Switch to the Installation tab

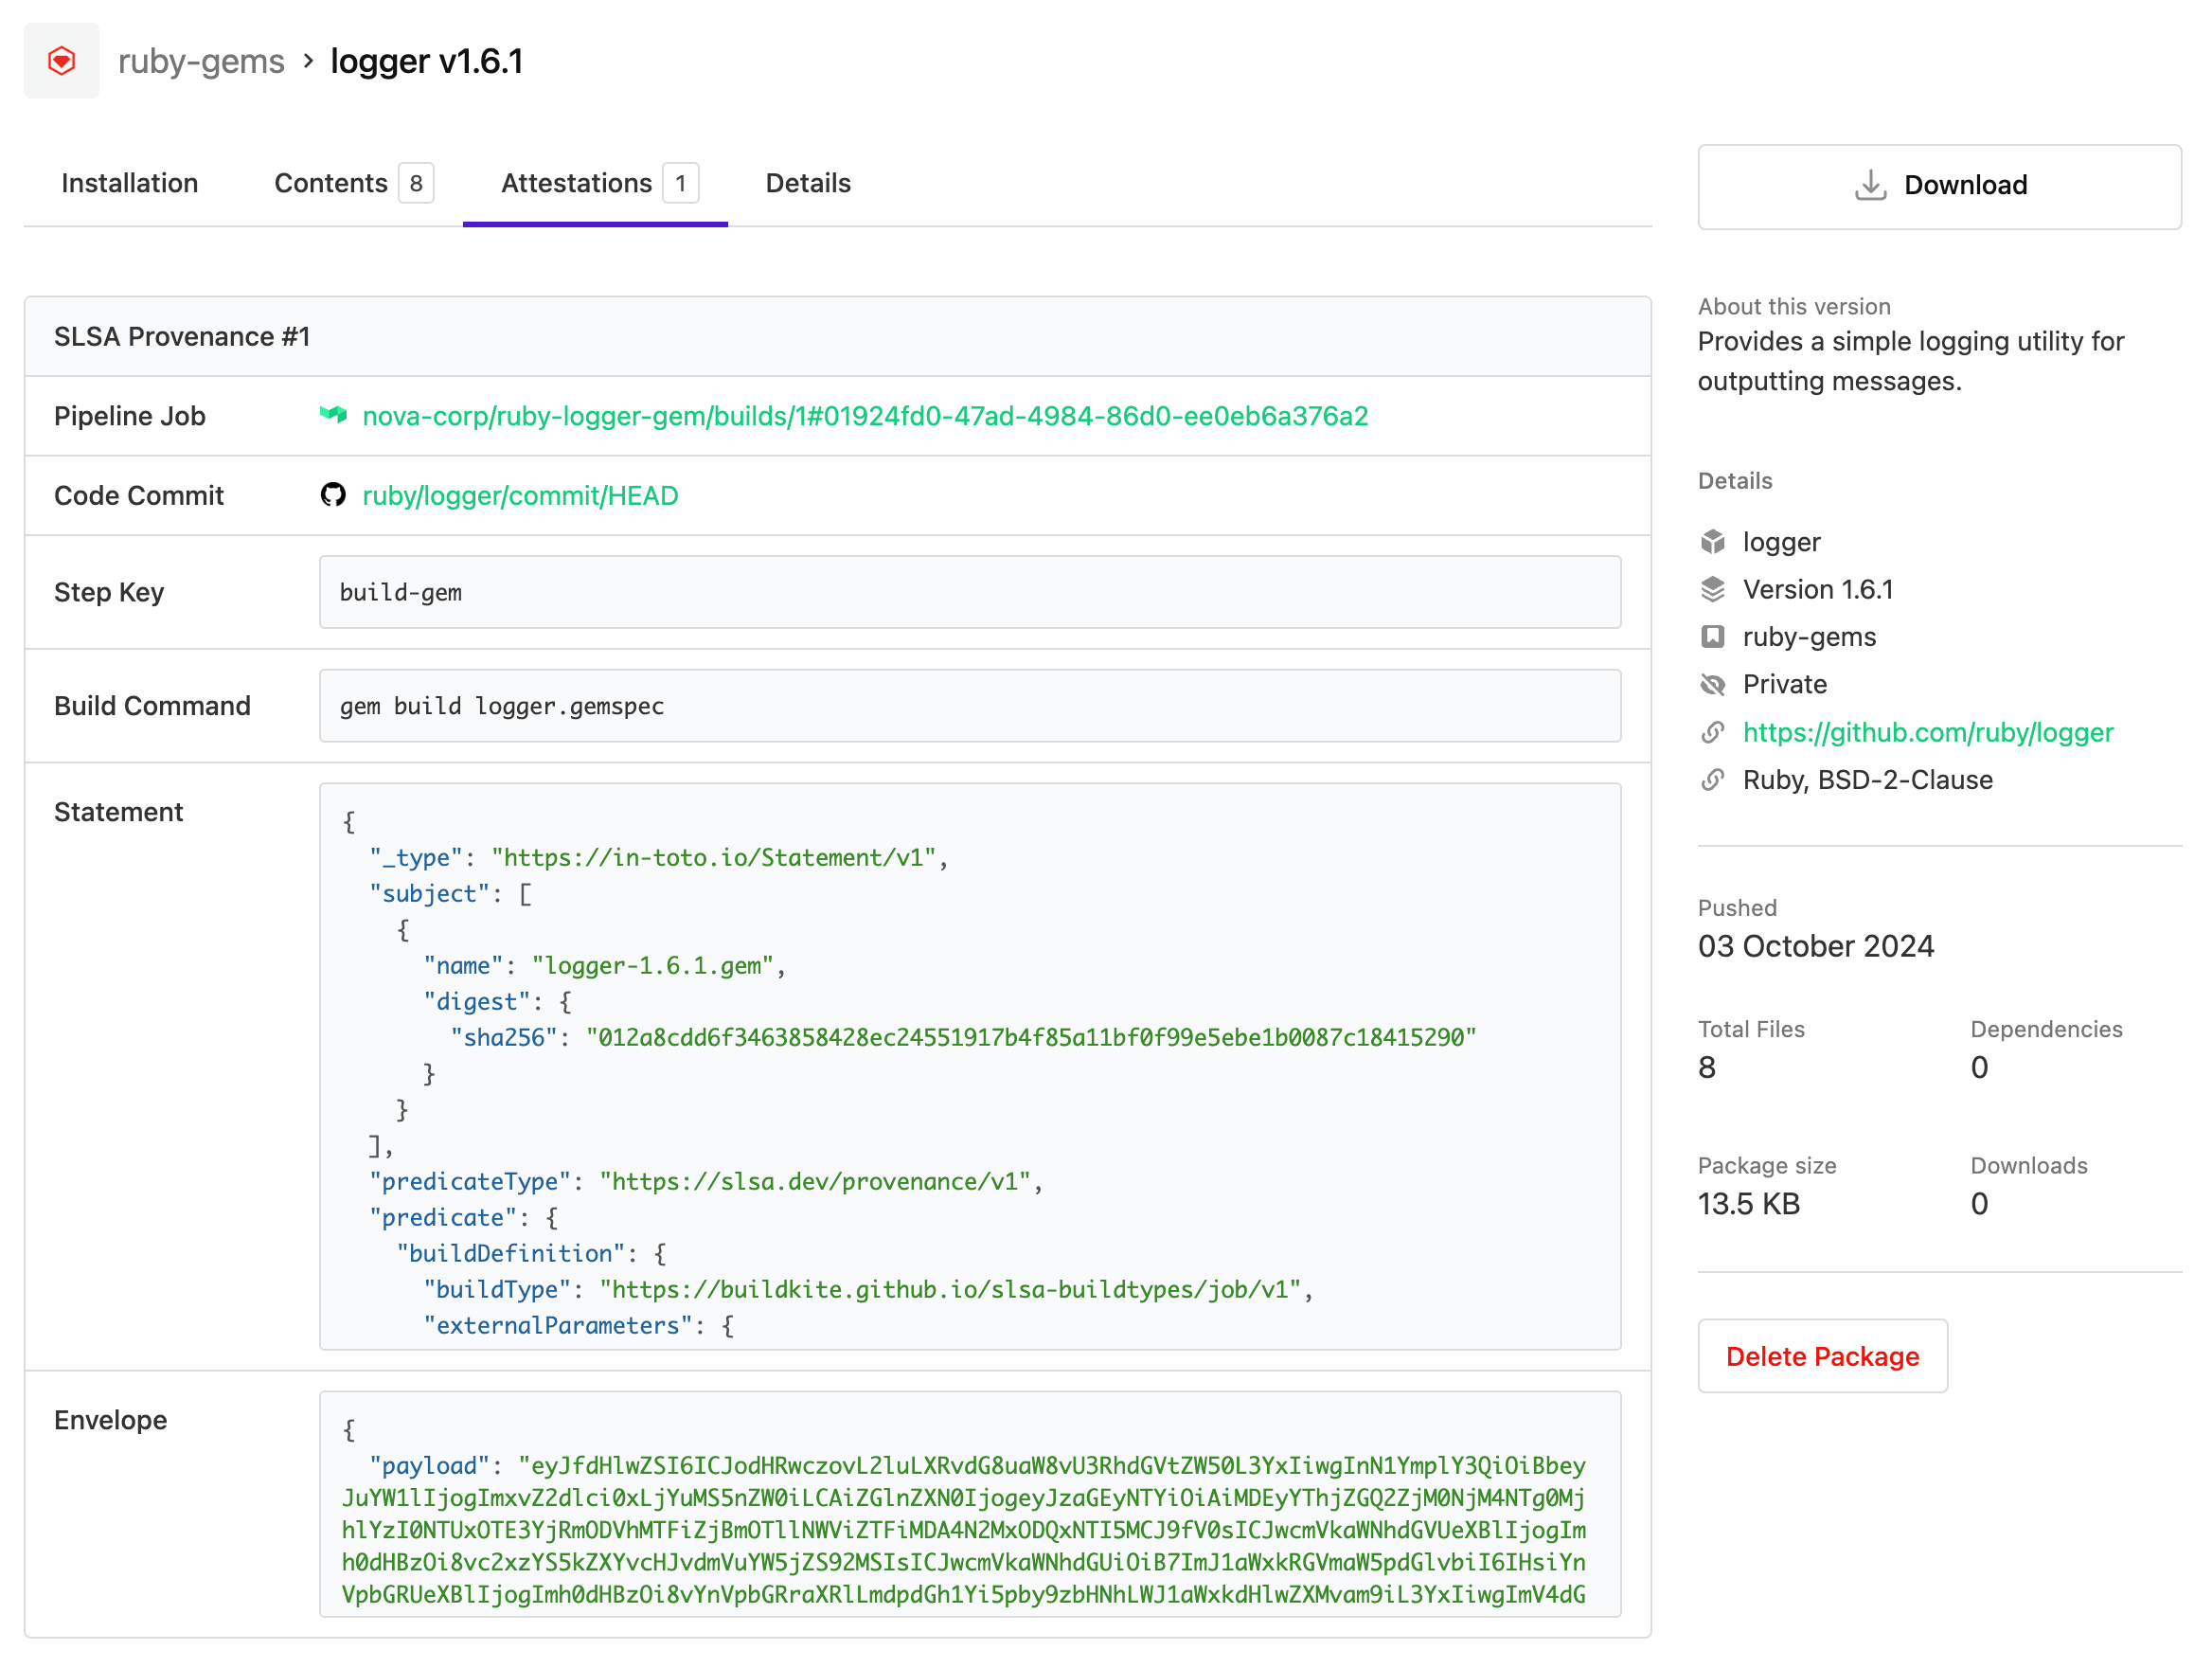129,183
